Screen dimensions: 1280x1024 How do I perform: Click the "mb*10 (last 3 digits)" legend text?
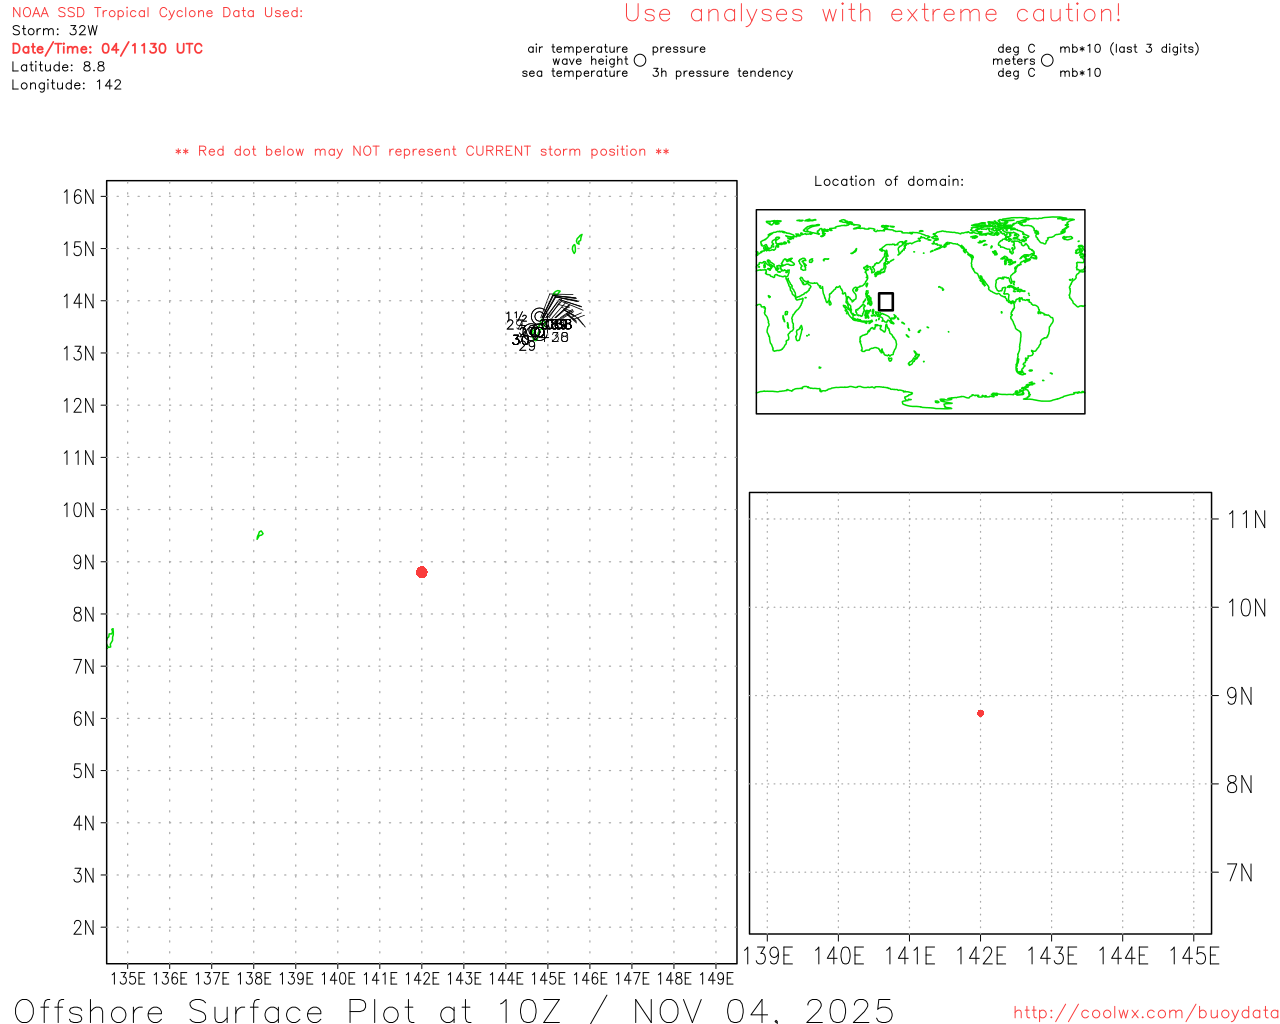point(1129,49)
